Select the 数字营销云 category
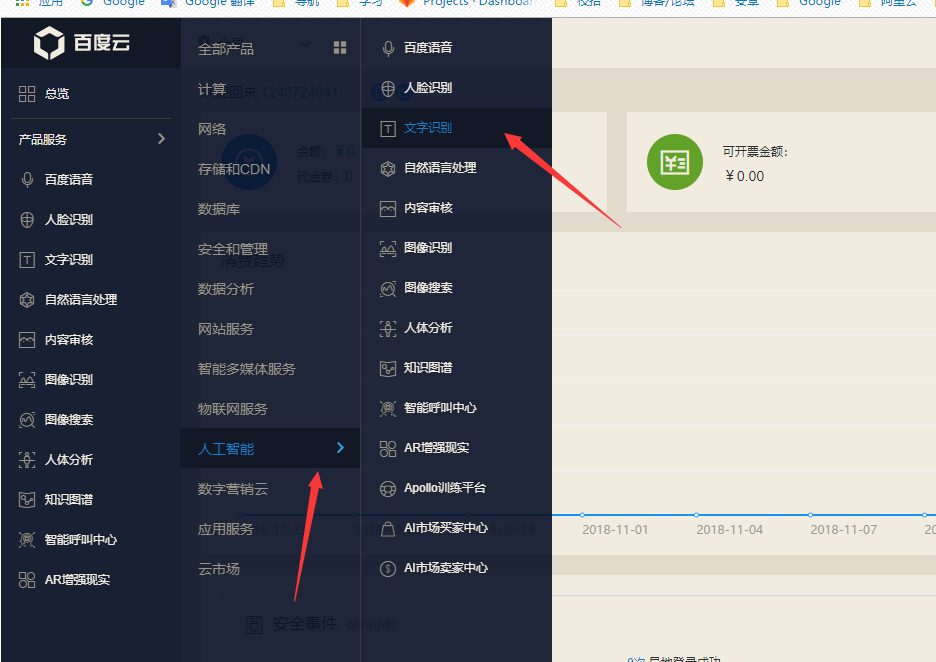 coord(233,489)
